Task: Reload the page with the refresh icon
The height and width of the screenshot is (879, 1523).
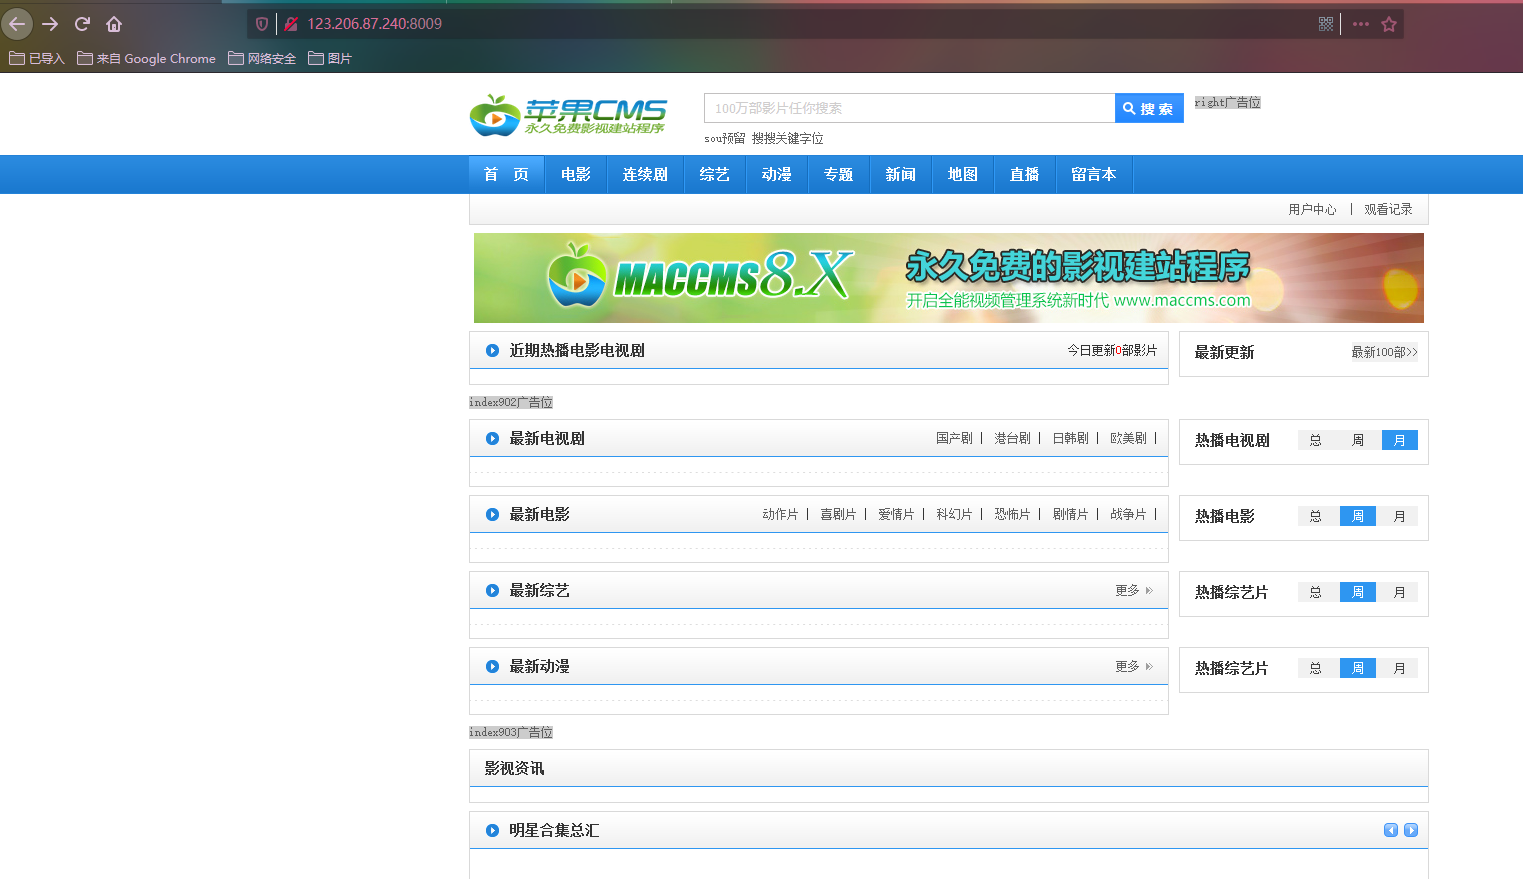Action: (82, 24)
